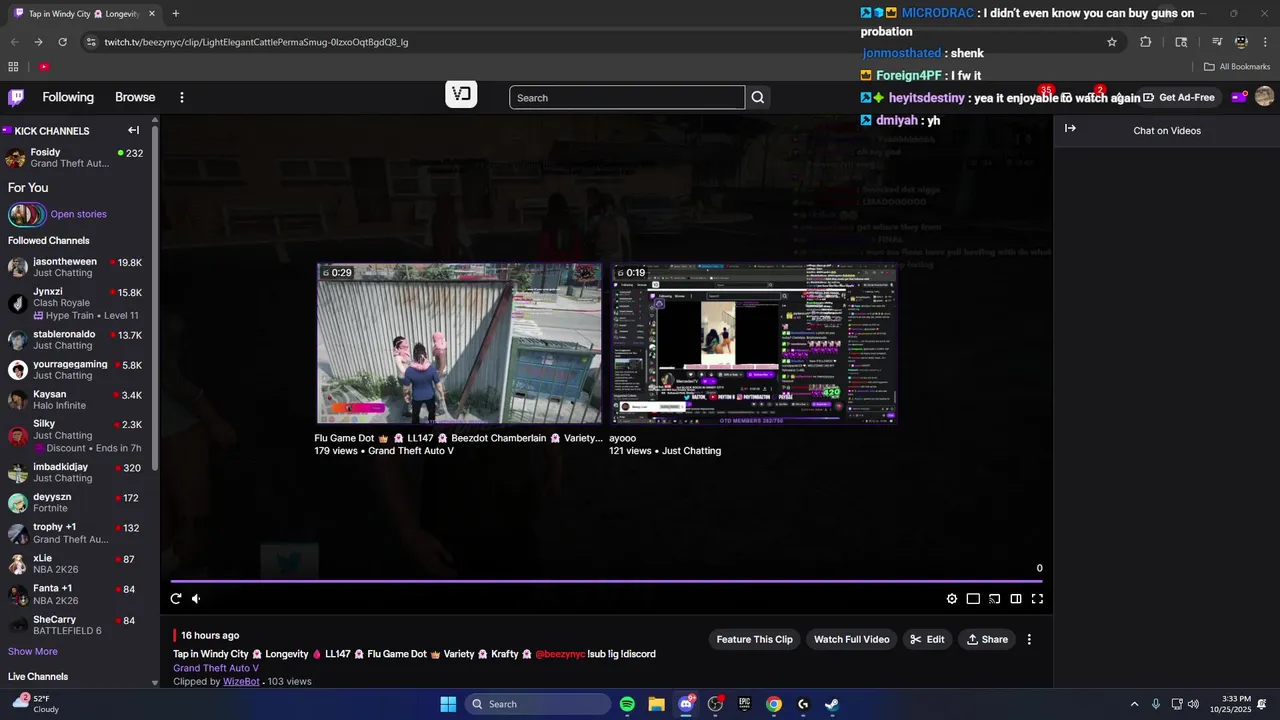Click the purple clip progress bar
This screenshot has height=720, width=1280.
click(x=606, y=581)
